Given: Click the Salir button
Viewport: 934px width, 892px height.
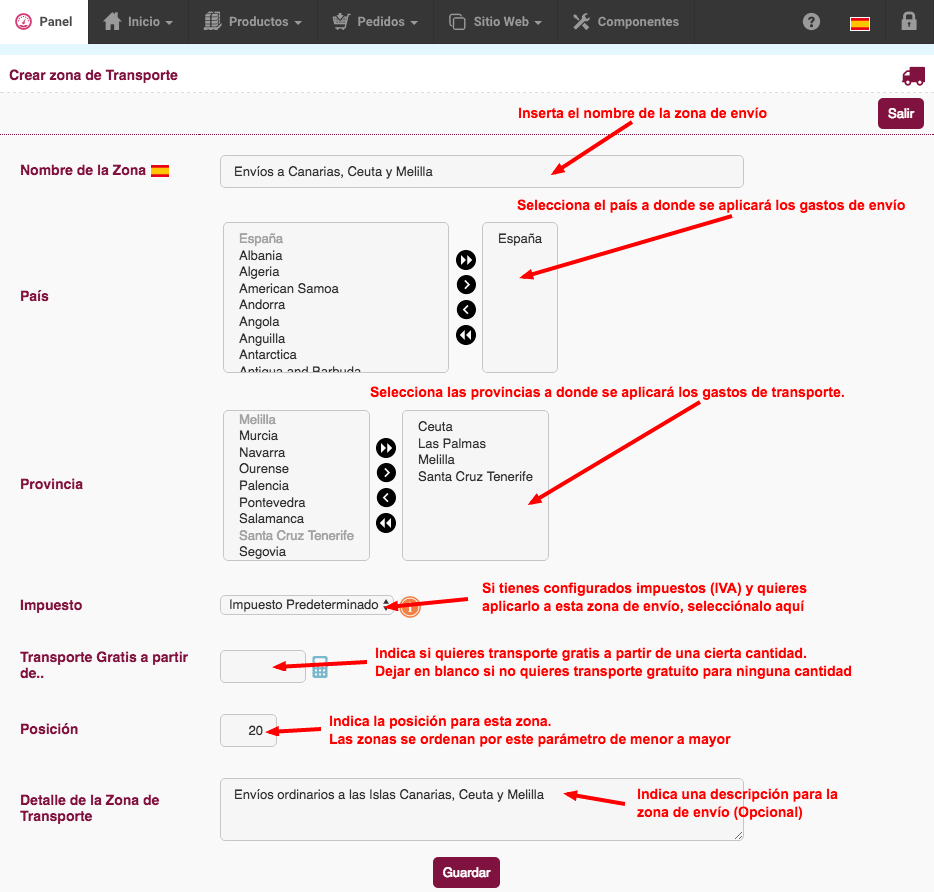Looking at the screenshot, I should [x=900, y=113].
